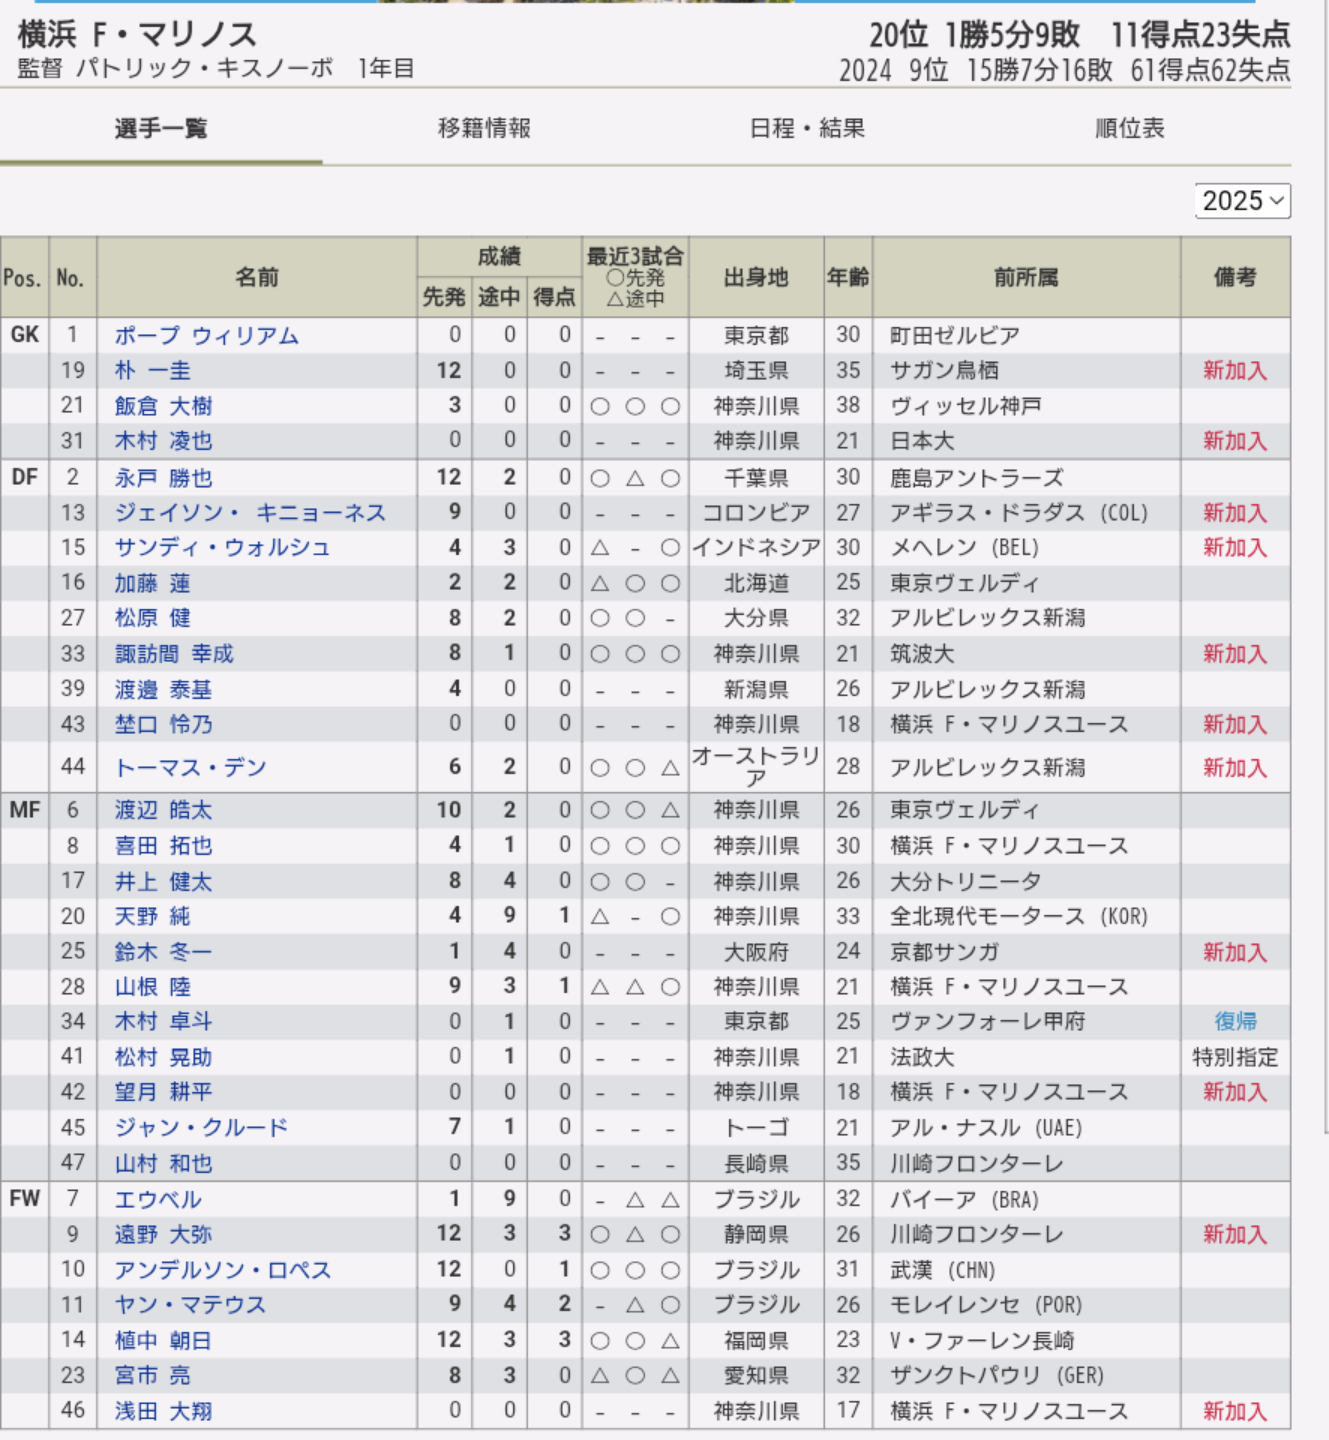Open player link 鈴木 冬一
Screen dimensions: 1329x1440
[163, 952]
